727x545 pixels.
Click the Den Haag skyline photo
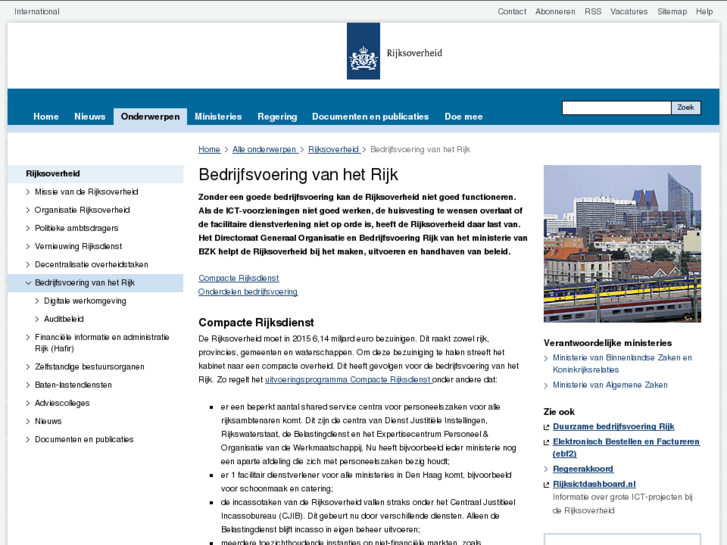click(622, 244)
